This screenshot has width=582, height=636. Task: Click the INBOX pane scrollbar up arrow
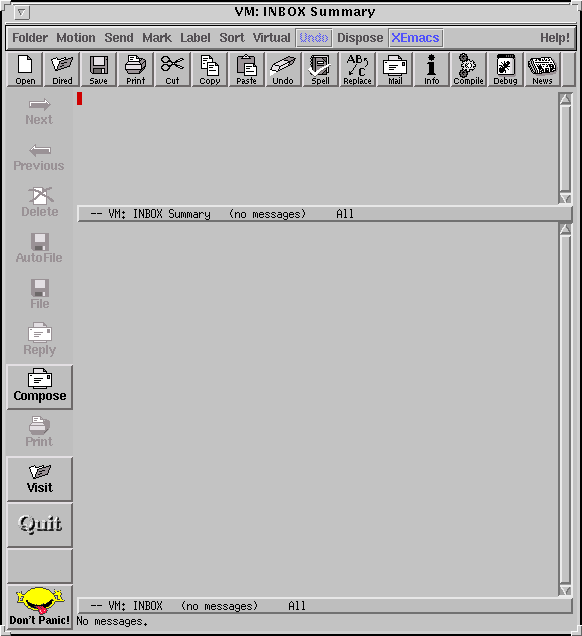[565, 229]
